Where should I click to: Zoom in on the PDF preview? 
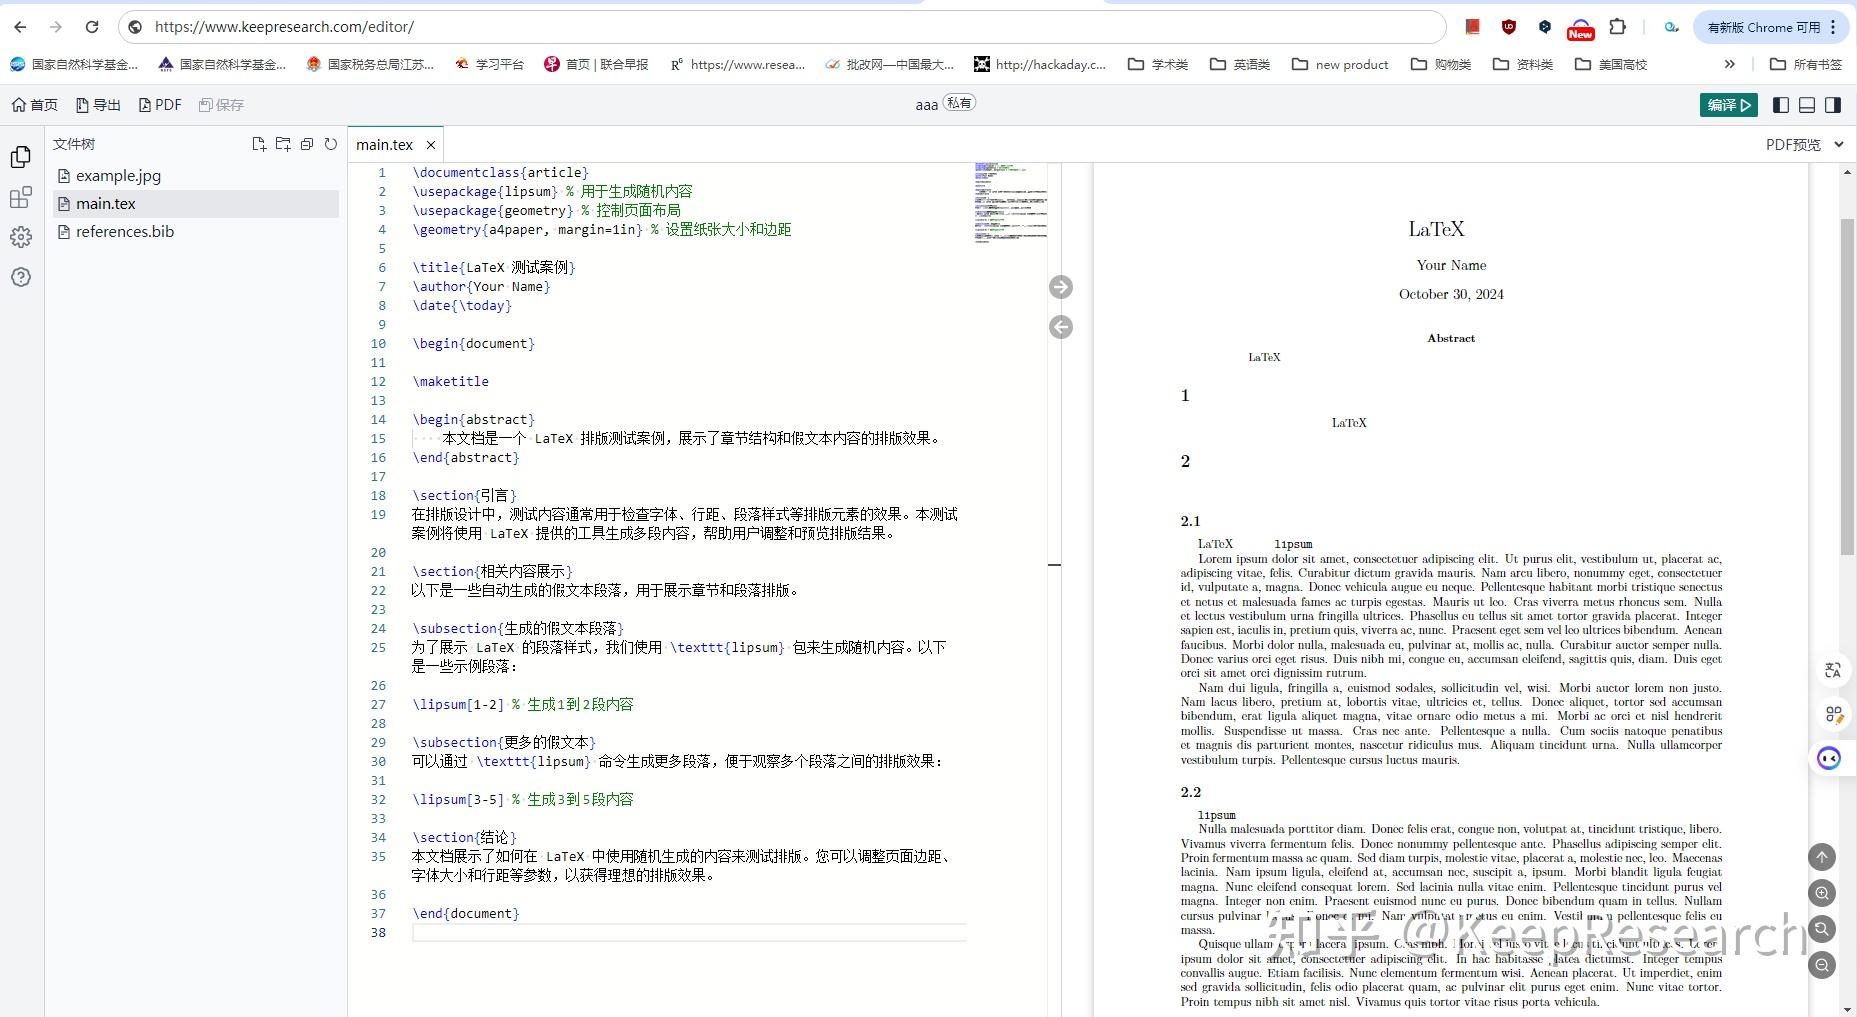point(1823,893)
